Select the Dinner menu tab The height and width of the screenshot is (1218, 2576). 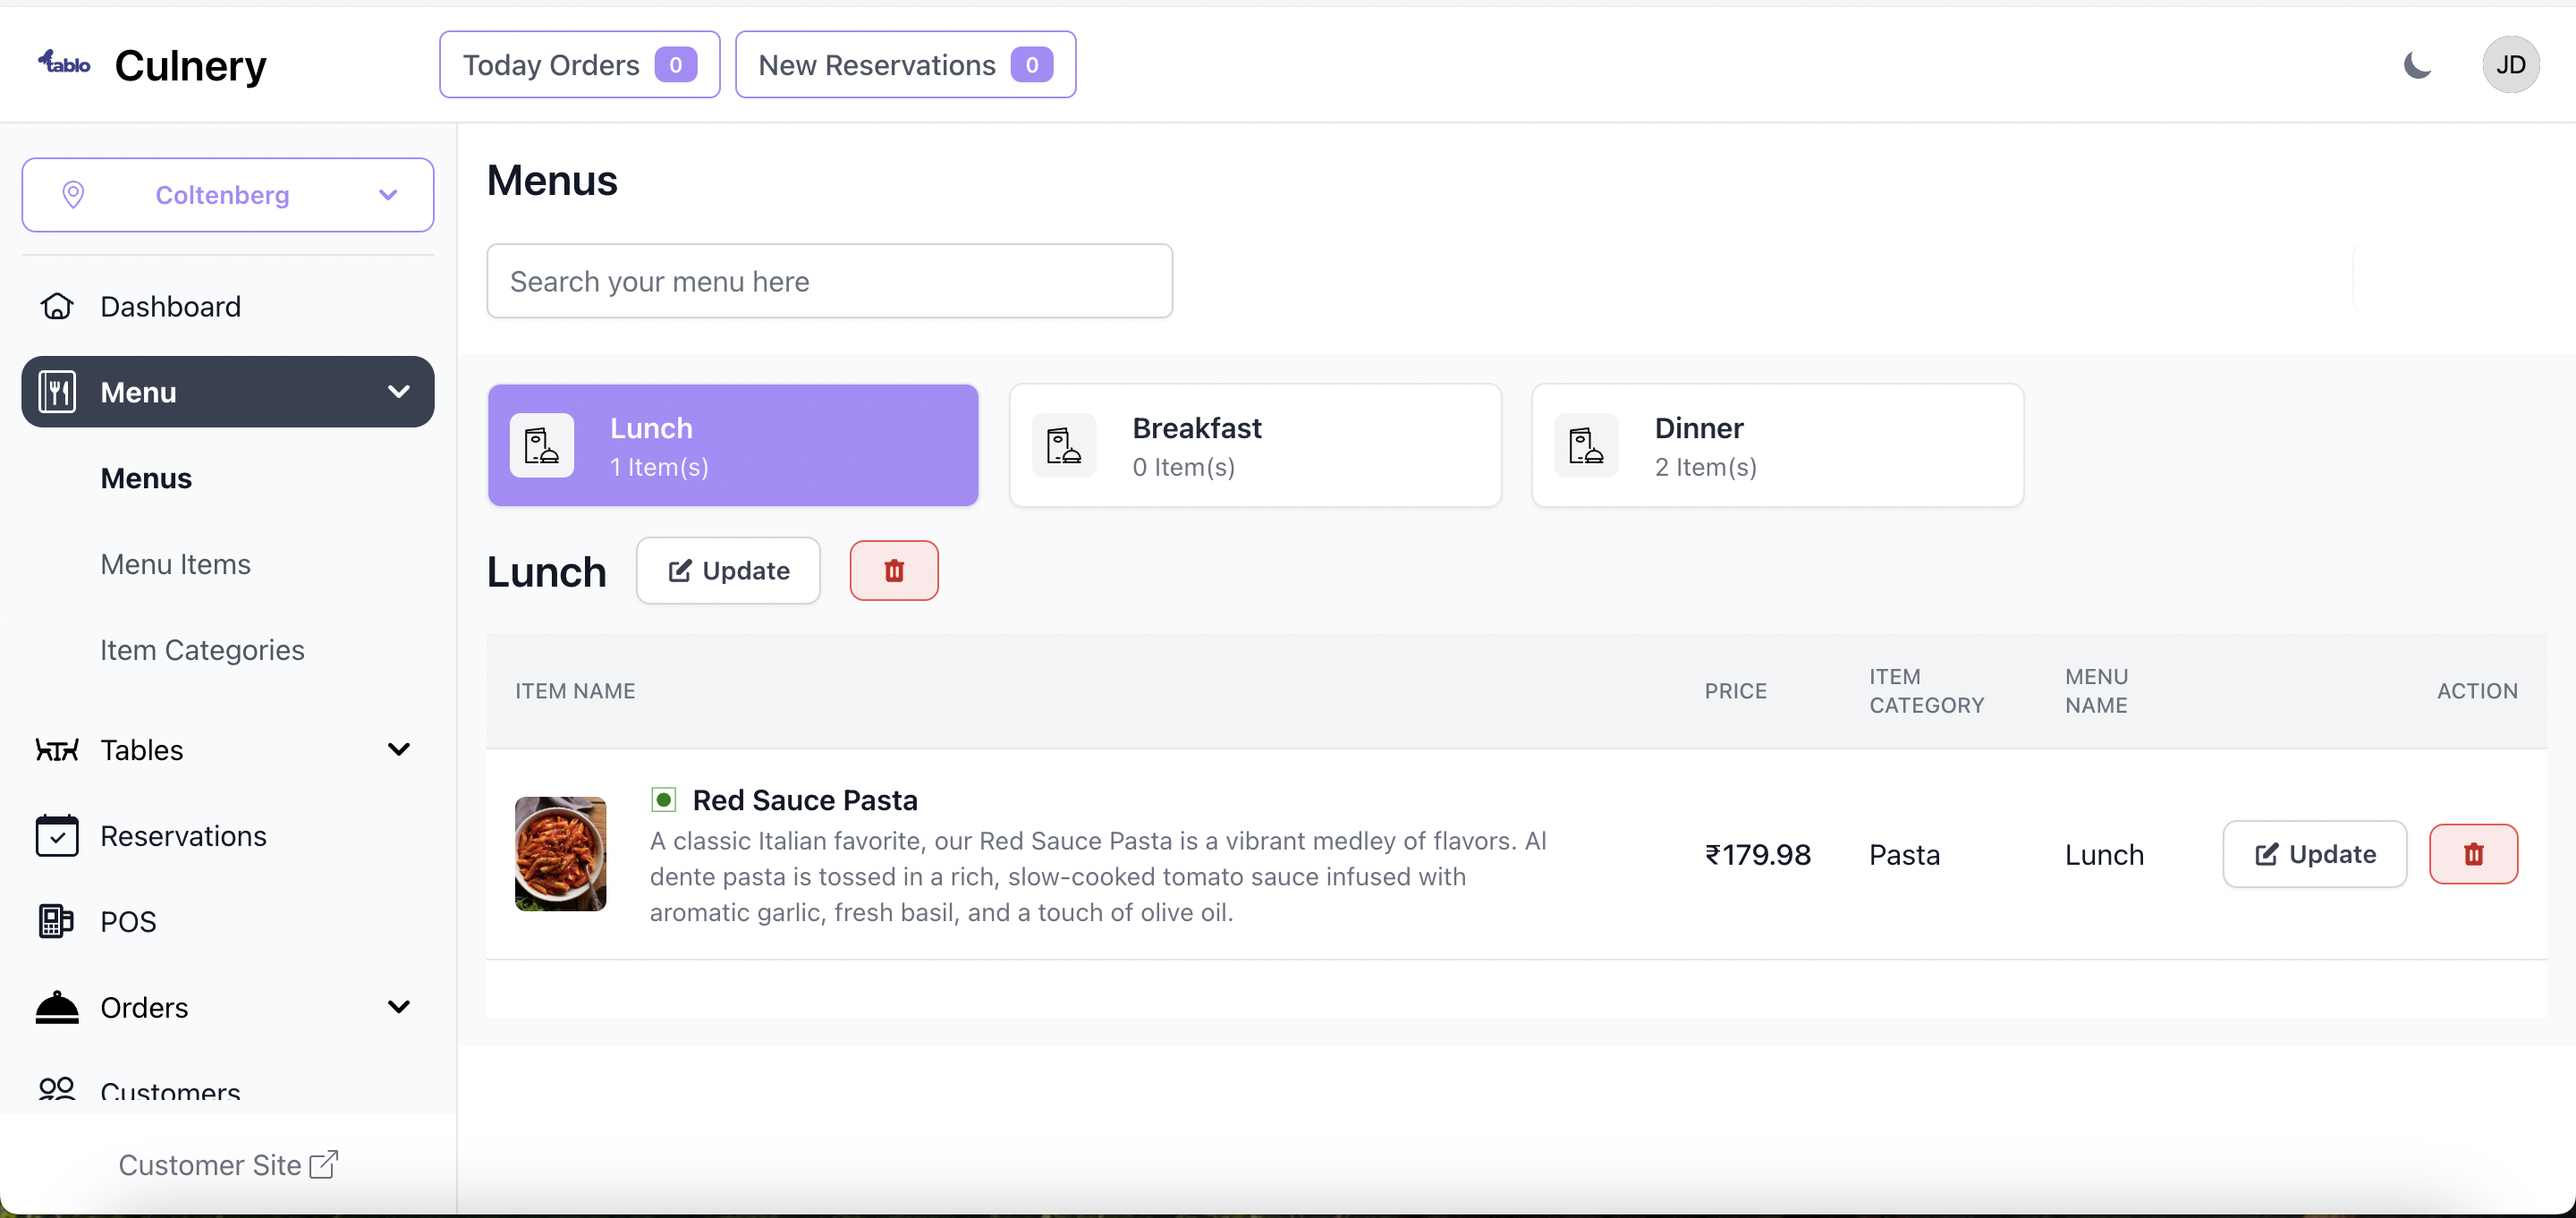(x=1776, y=446)
